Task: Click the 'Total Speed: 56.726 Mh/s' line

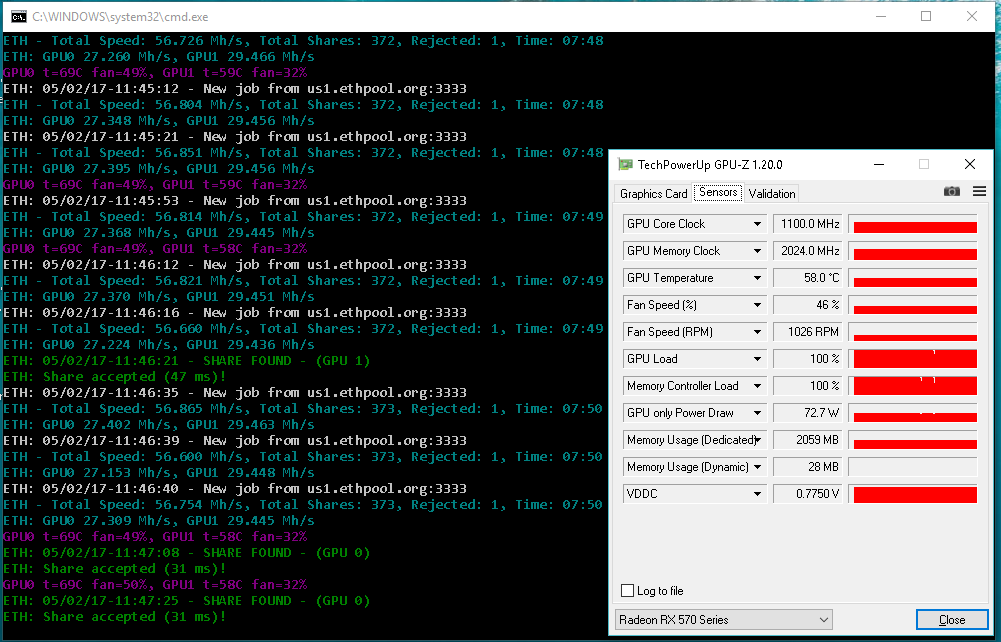Action: click(x=303, y=41)
